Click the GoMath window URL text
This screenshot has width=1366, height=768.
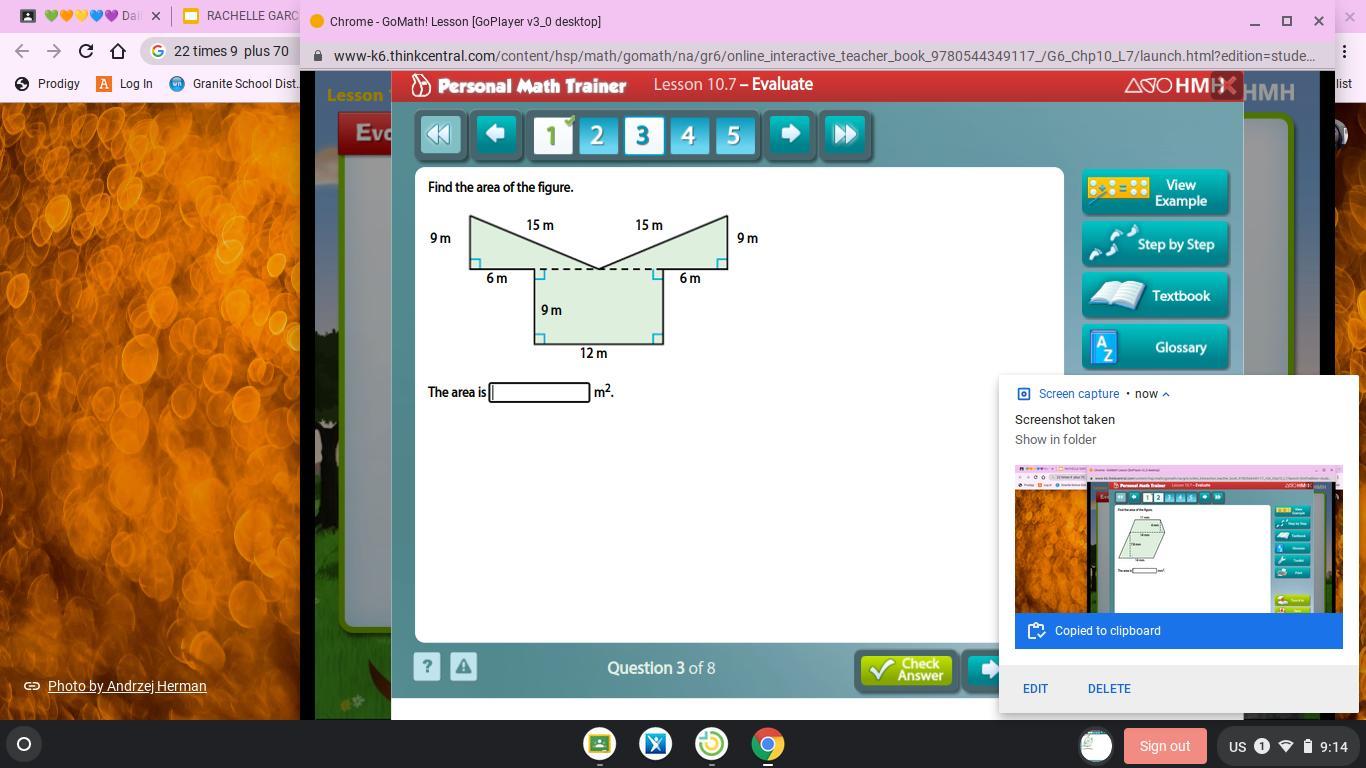pyautogui.click(x=824, y=56)
